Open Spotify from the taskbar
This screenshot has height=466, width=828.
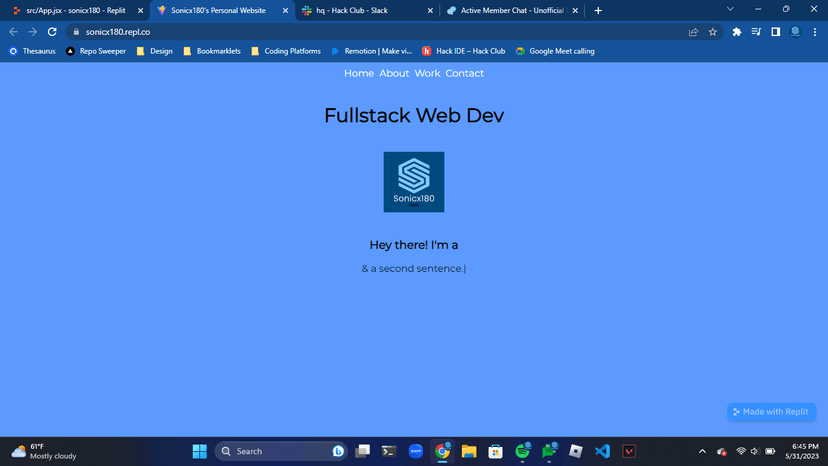(x=522, y=451)
